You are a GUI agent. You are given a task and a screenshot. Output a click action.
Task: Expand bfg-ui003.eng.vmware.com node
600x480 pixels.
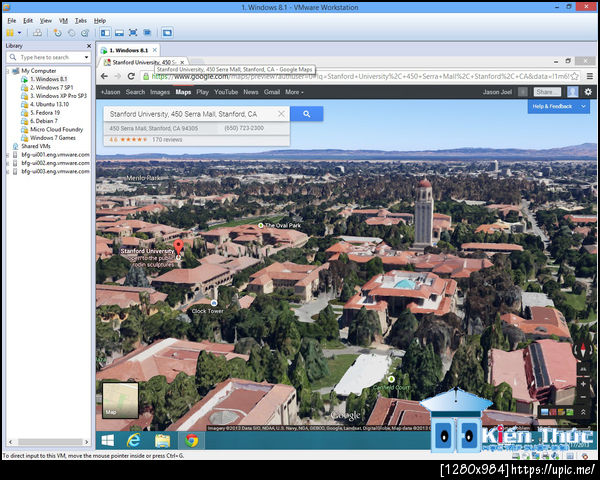click(x=7, y=172)
